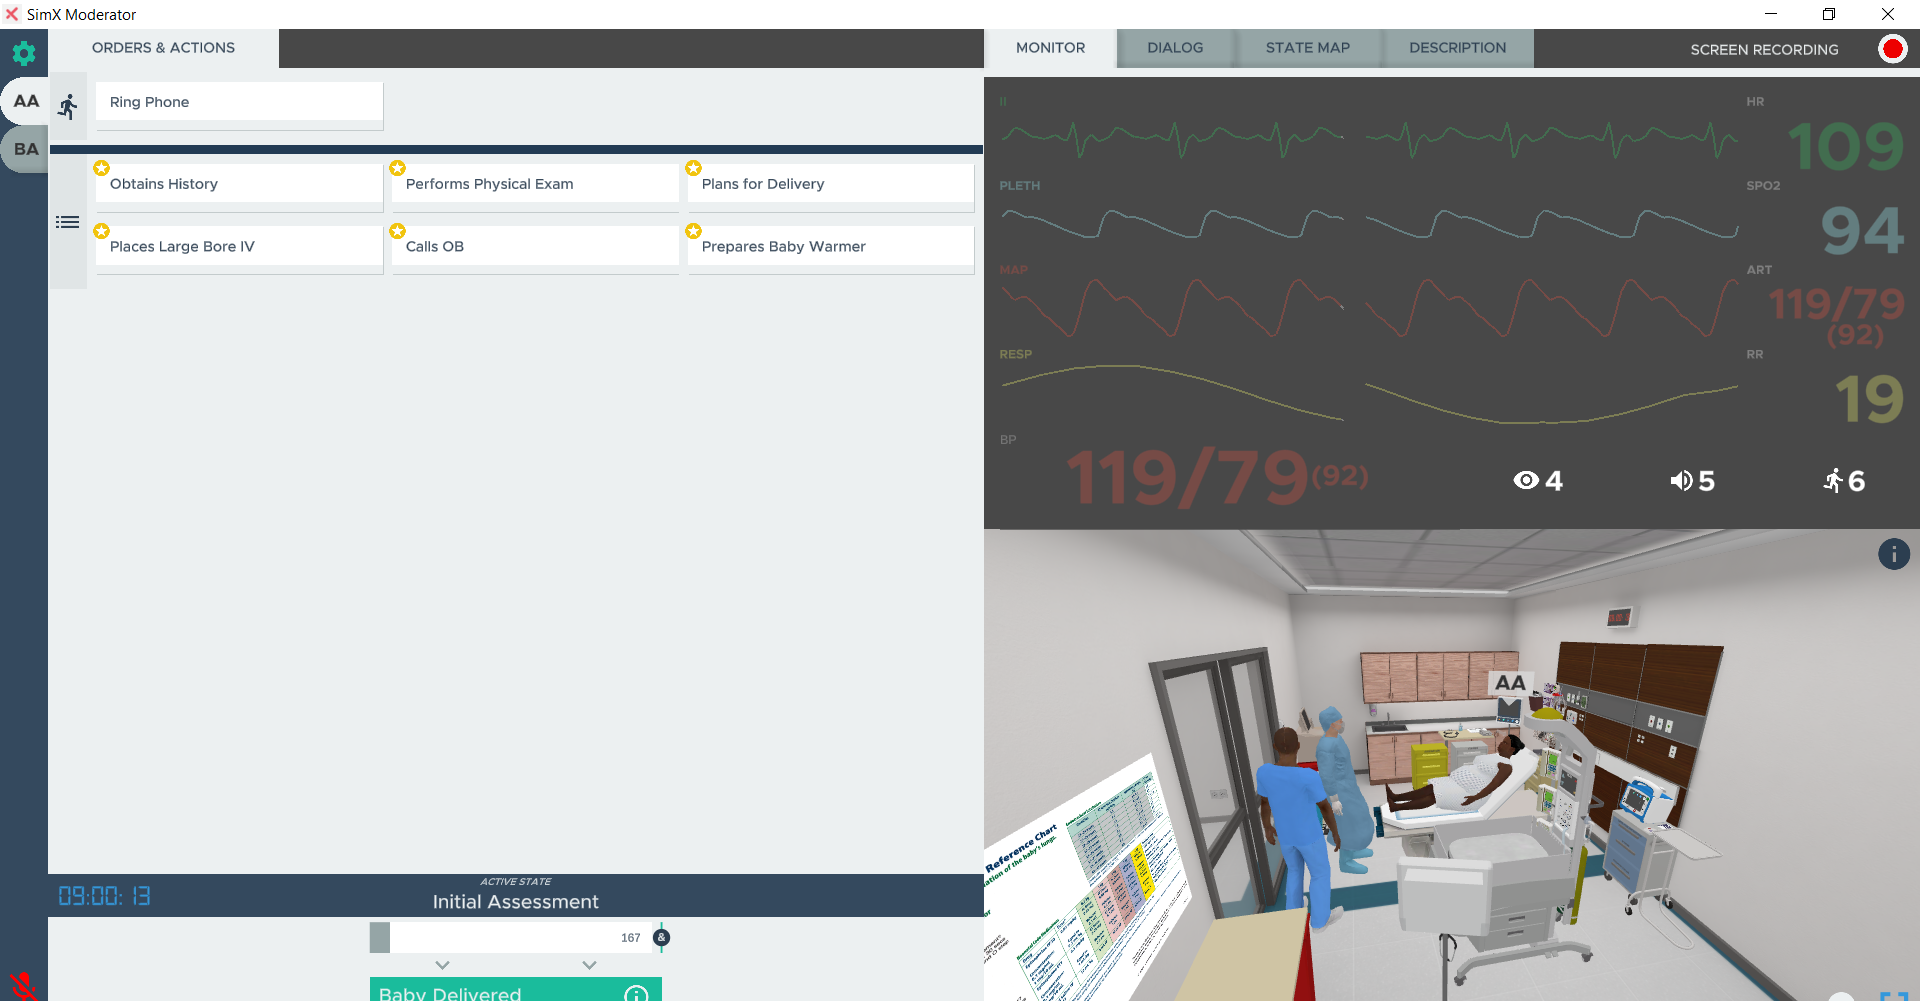This screenshot has height=1001, width=1920.
Task: Click the eye visual findings counter
Action: coord(1537,481)
